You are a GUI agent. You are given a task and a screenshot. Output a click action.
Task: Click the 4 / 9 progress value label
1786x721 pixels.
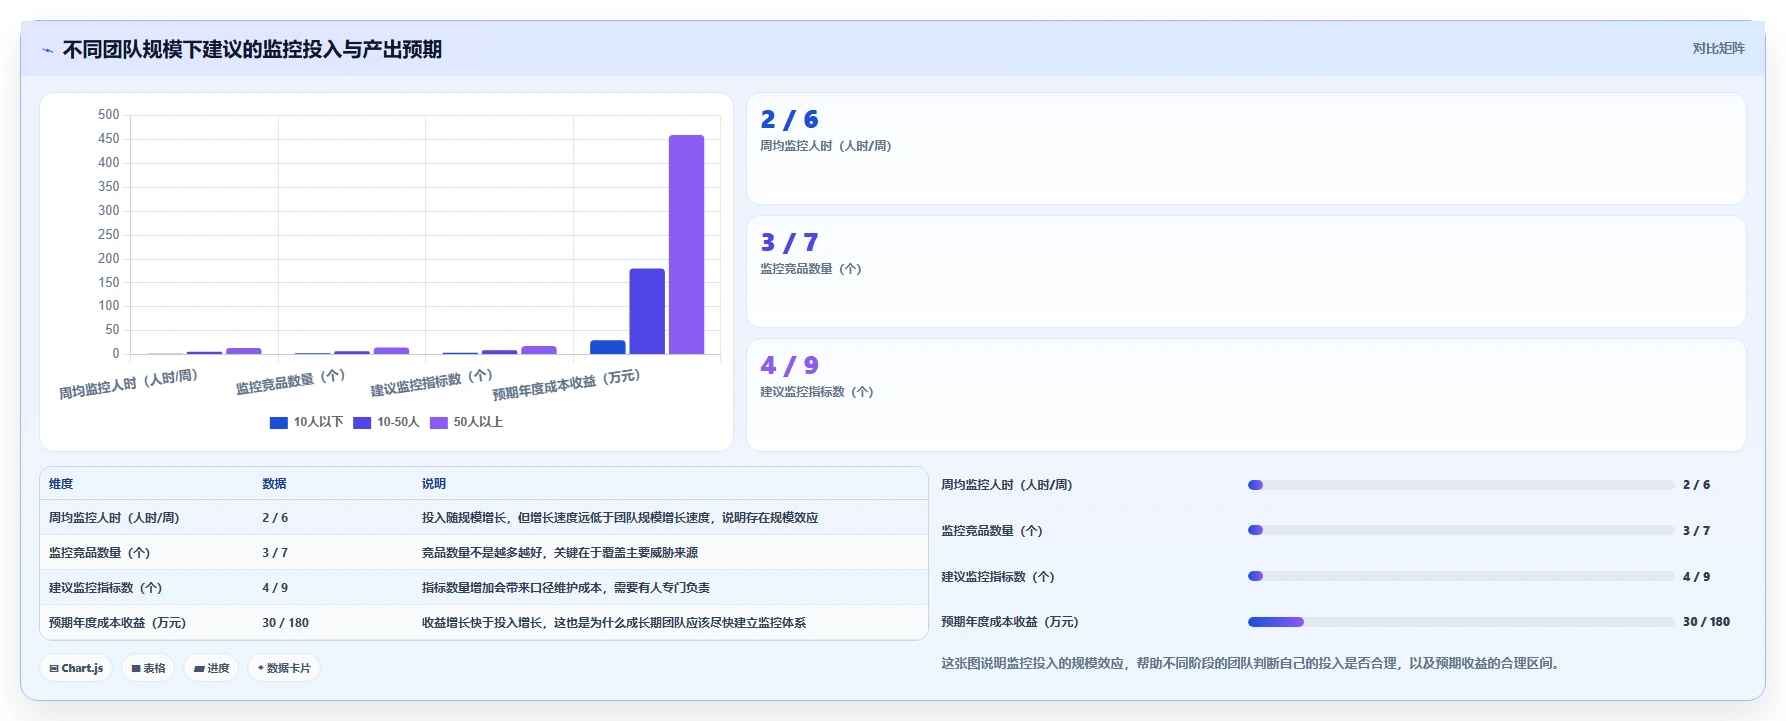(1696, 577)
